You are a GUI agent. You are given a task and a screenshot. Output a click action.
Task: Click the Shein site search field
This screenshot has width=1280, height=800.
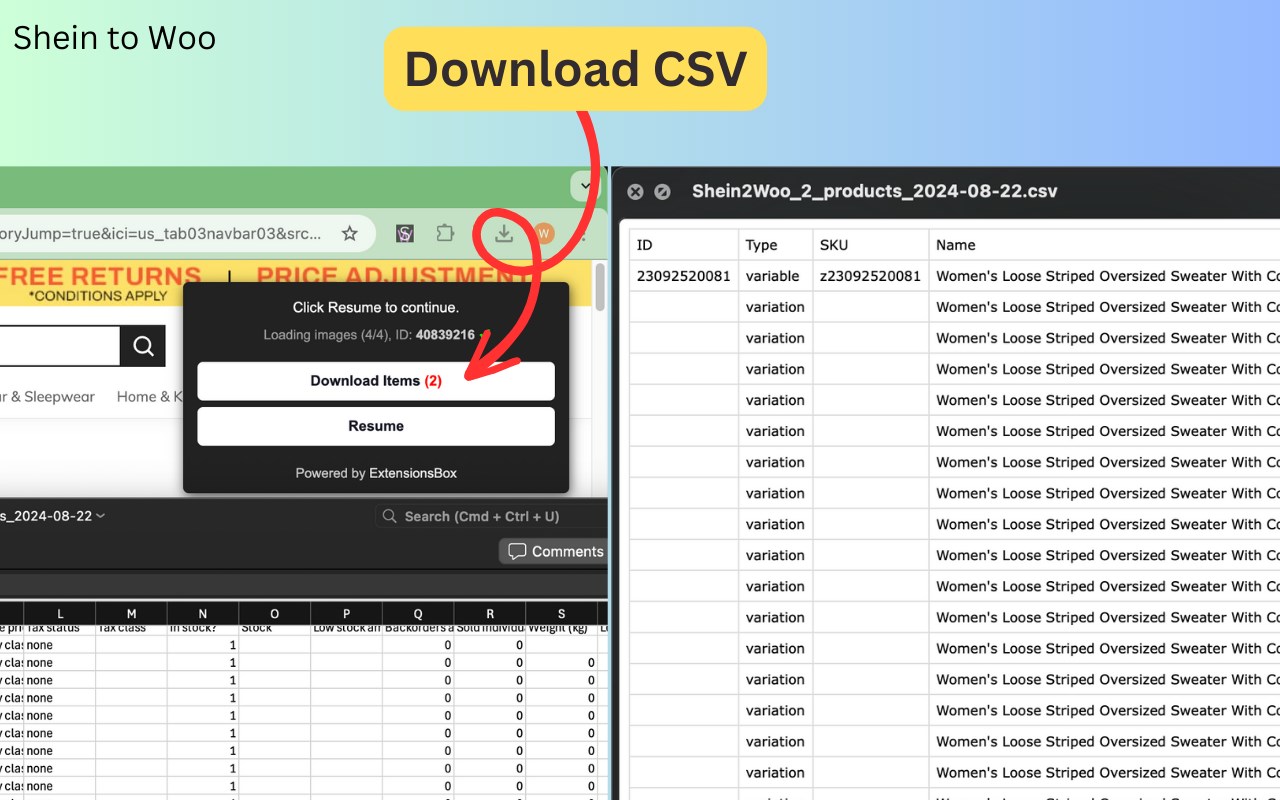60,346
